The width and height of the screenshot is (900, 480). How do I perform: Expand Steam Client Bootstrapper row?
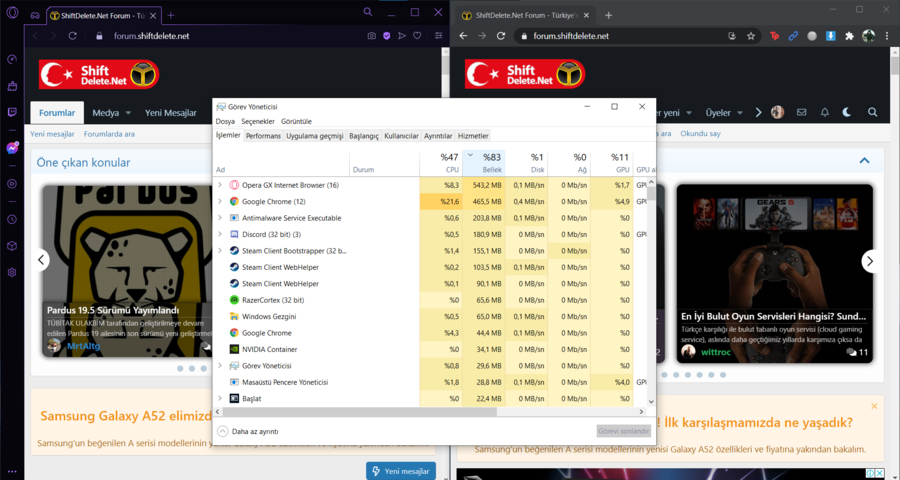click(x=219, y=251)
